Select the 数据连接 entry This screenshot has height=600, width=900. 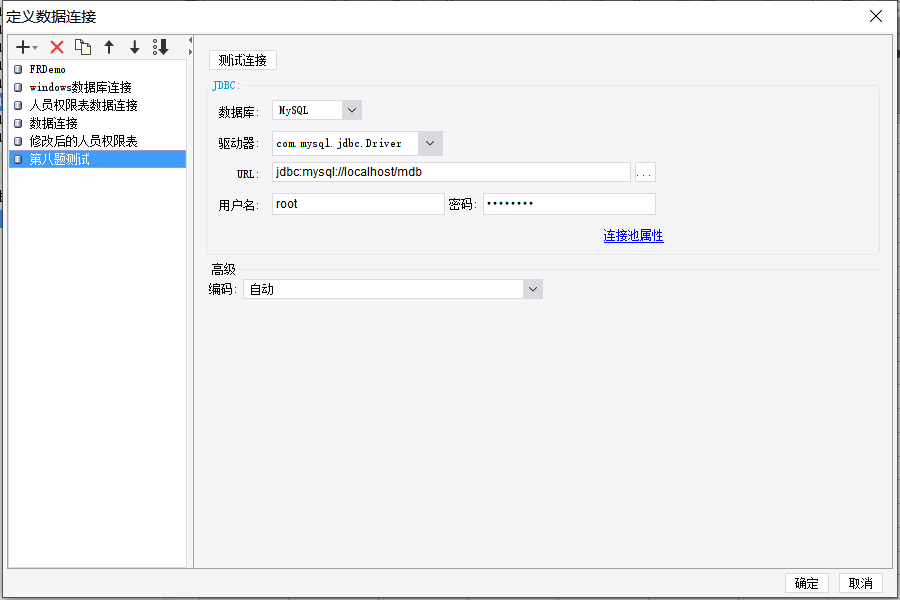(x=98, y=123)
